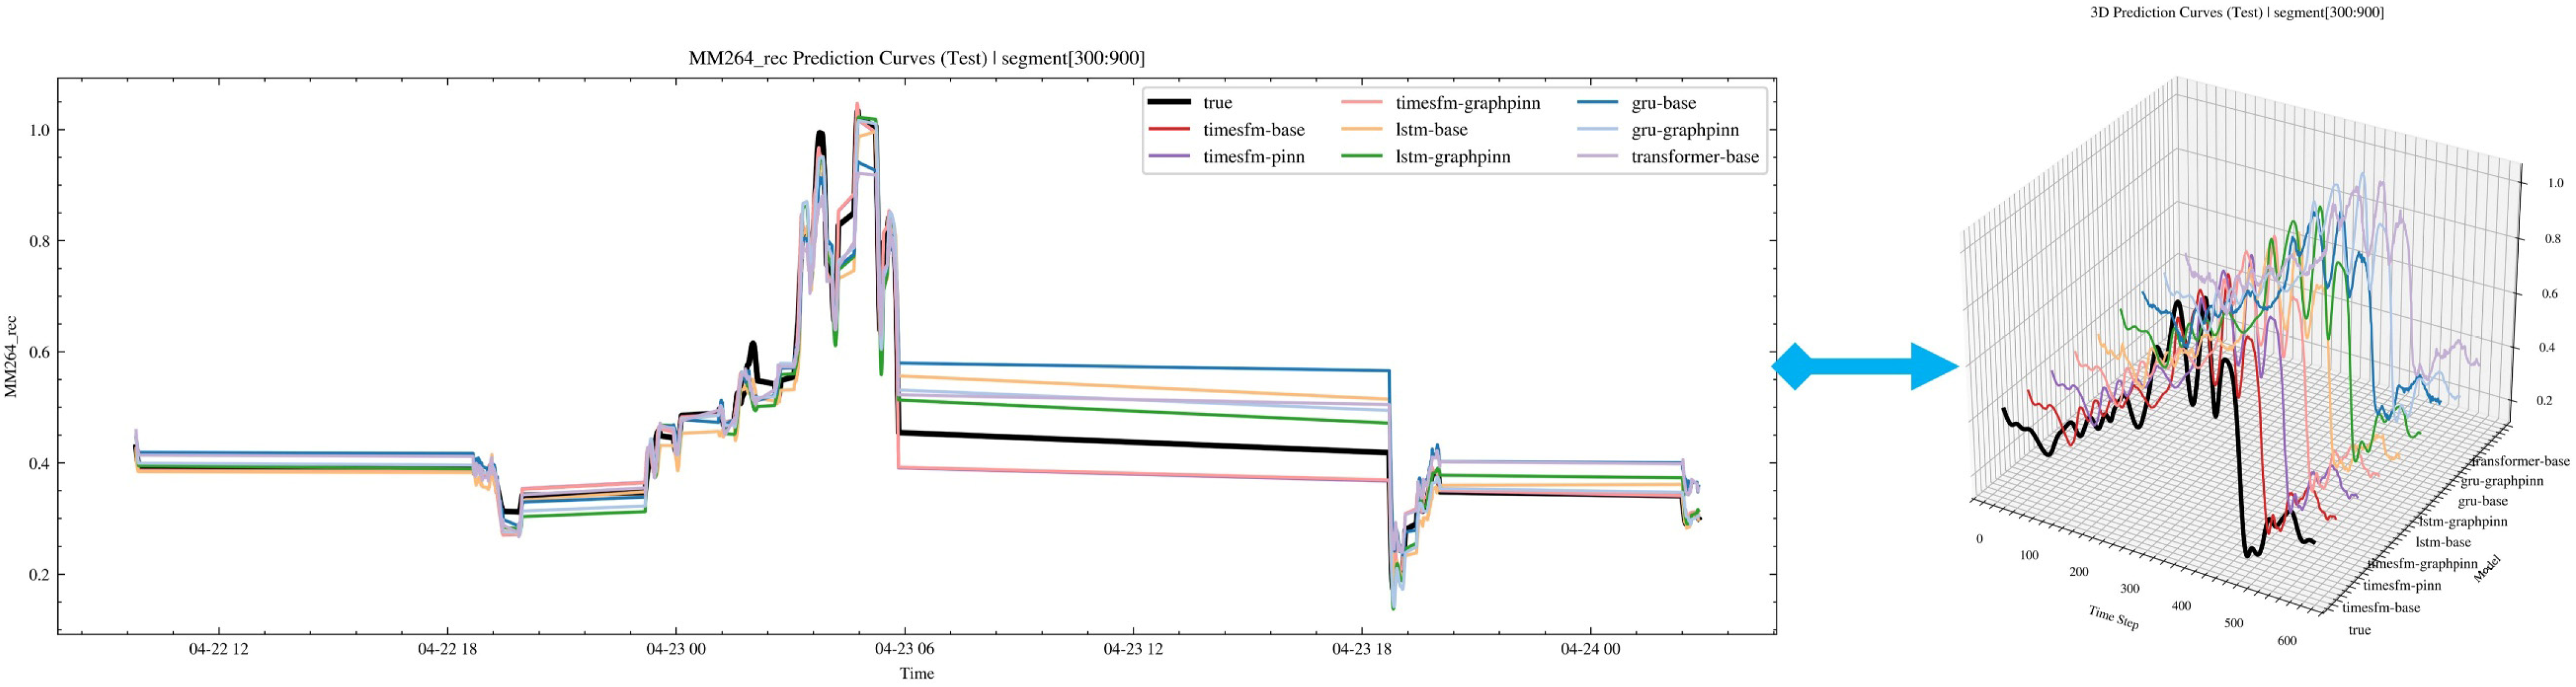The image size is (2576, 687).
Task: Select the 'true' label in the 2D legend
Action: 1217,103
